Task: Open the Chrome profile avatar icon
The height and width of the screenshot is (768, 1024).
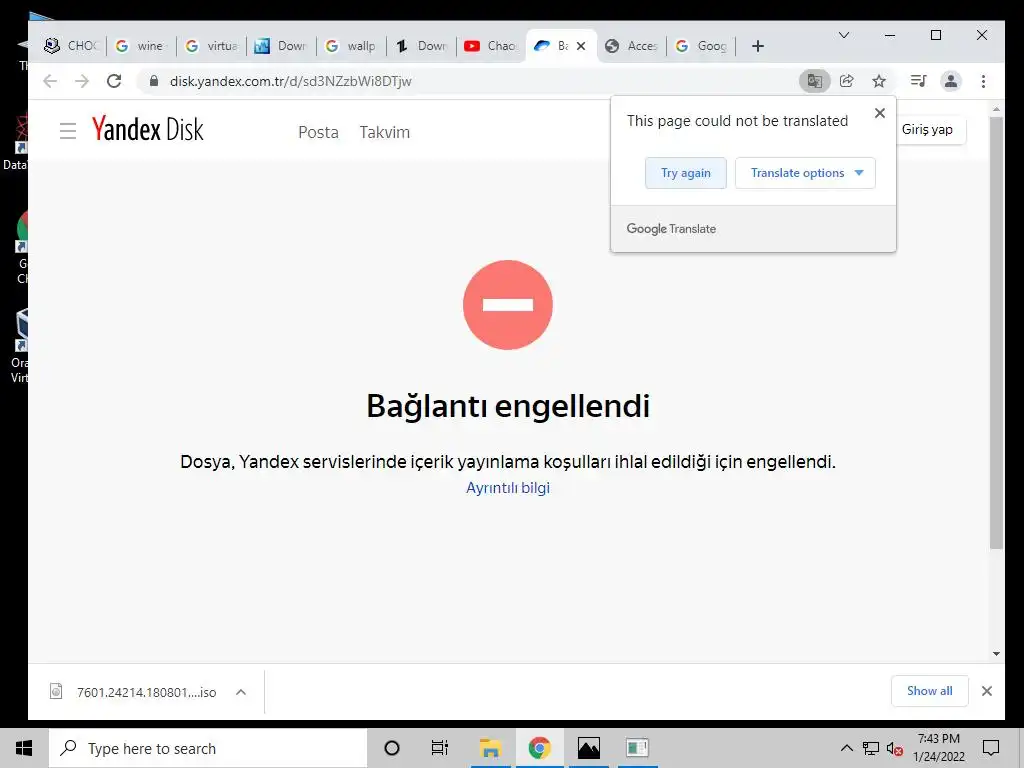Action: pyautogui.click(x=951, y=81)
